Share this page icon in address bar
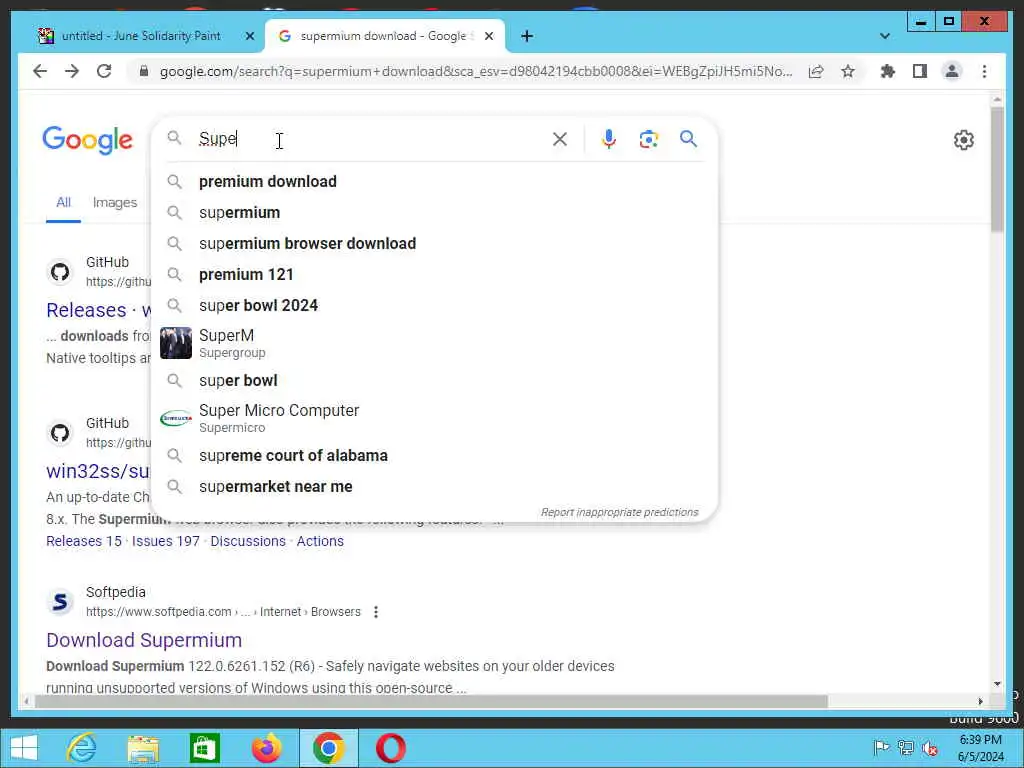Image resolution: width=1024 pixels, height=768 pixels. coord(816,71)
